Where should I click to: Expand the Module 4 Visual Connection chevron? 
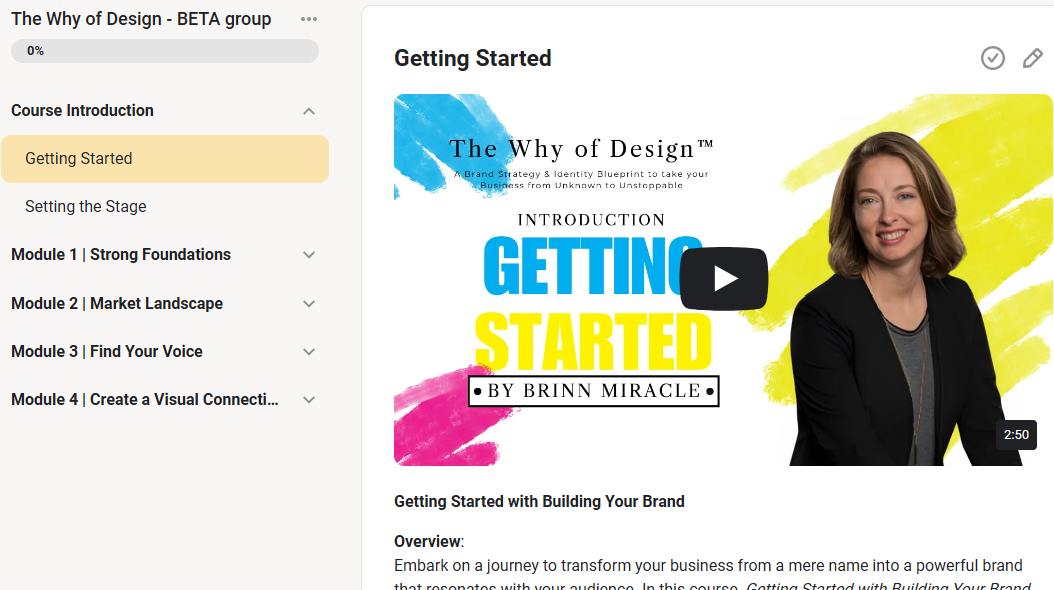point(309,400)
